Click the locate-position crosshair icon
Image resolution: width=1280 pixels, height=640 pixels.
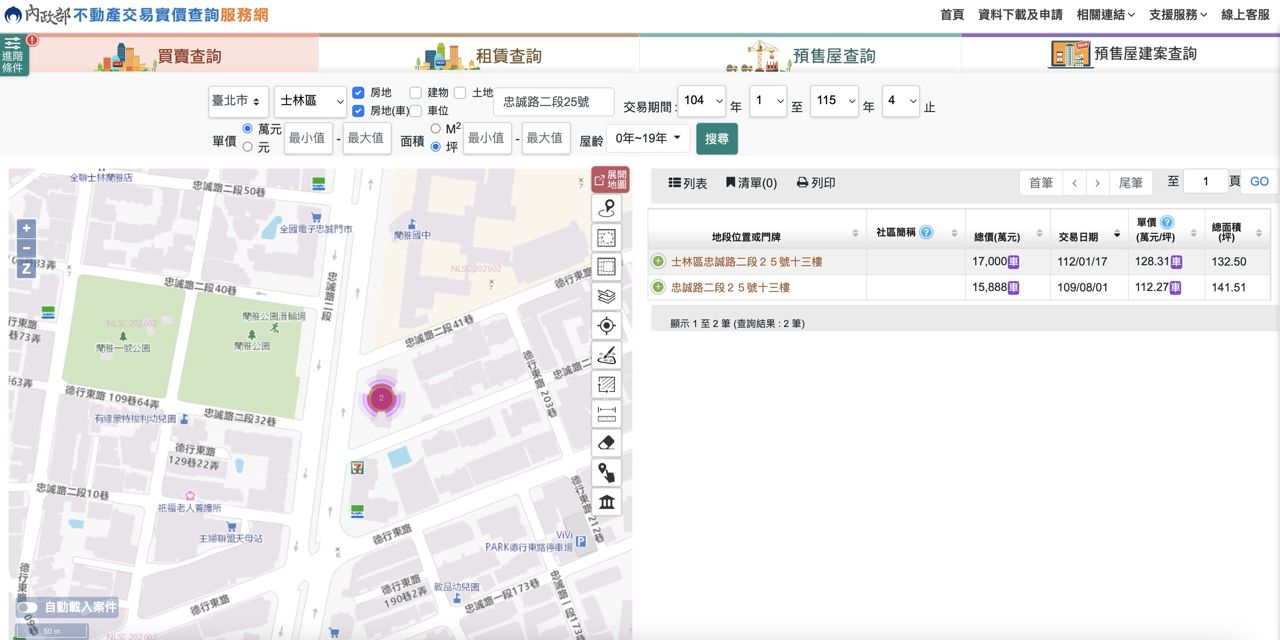(x=606, y=326)
